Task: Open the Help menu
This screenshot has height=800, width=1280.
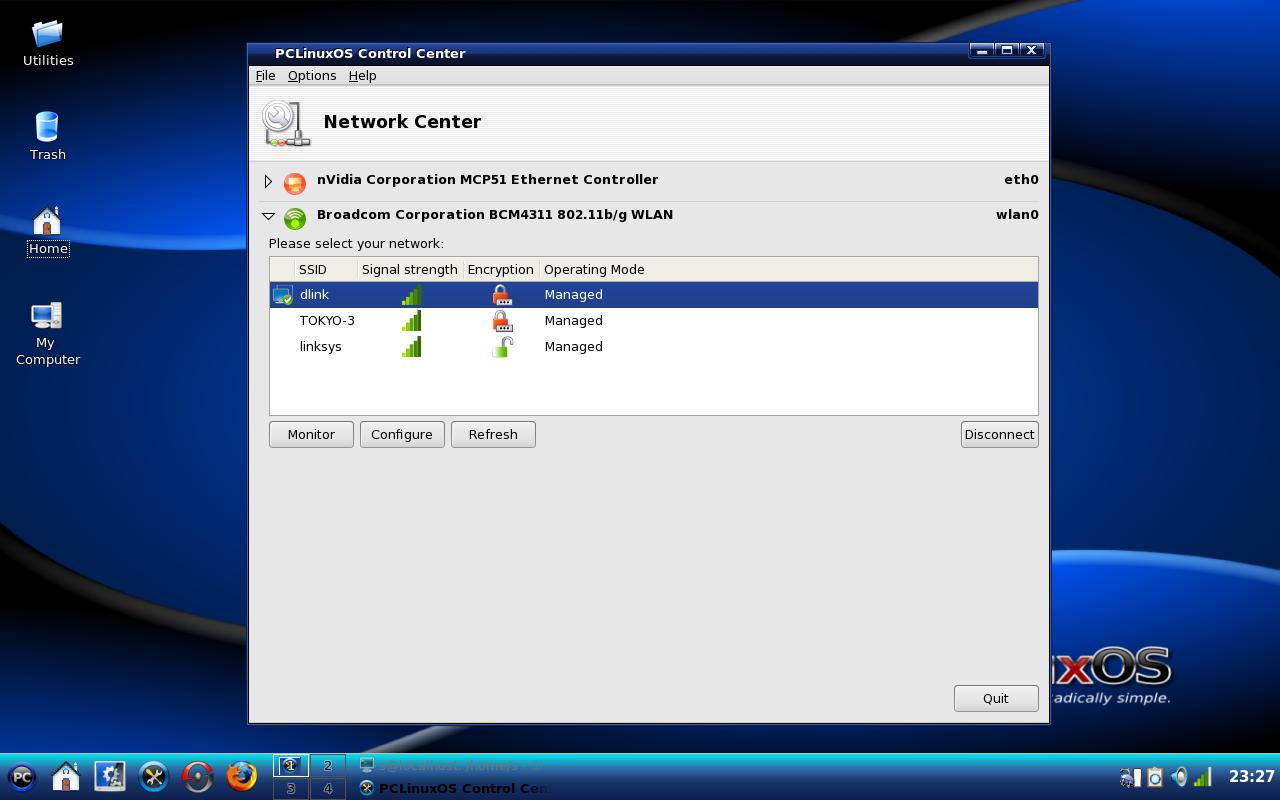Action: 362,76
